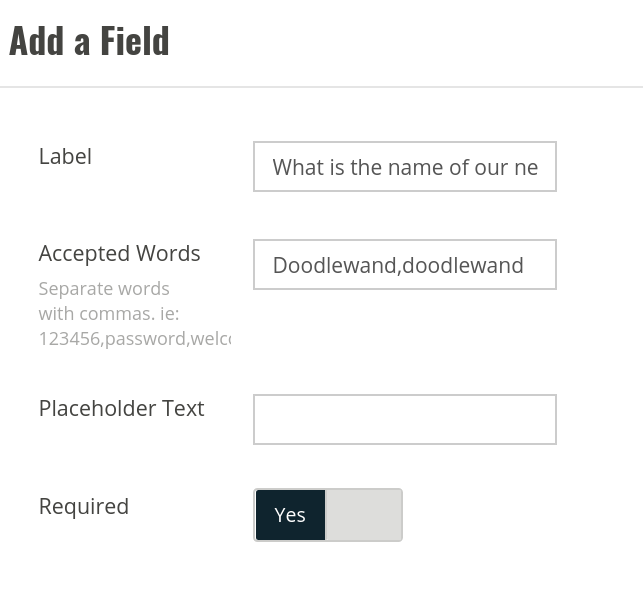The height and width of the screenshot is (593, 643).
Task: Select the empty Placeholder Text field
Action: coord(405,420)
